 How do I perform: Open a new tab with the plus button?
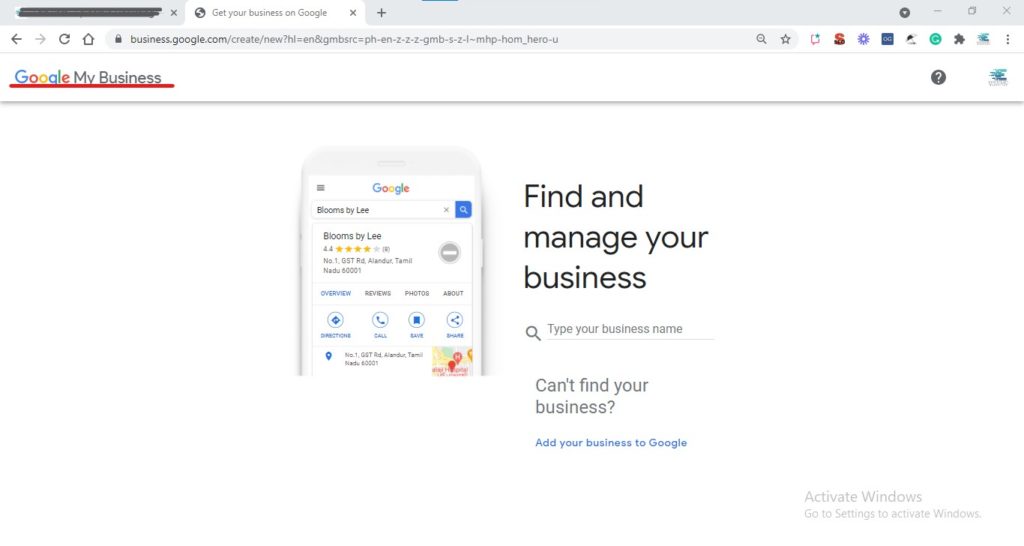coord(381,12)
